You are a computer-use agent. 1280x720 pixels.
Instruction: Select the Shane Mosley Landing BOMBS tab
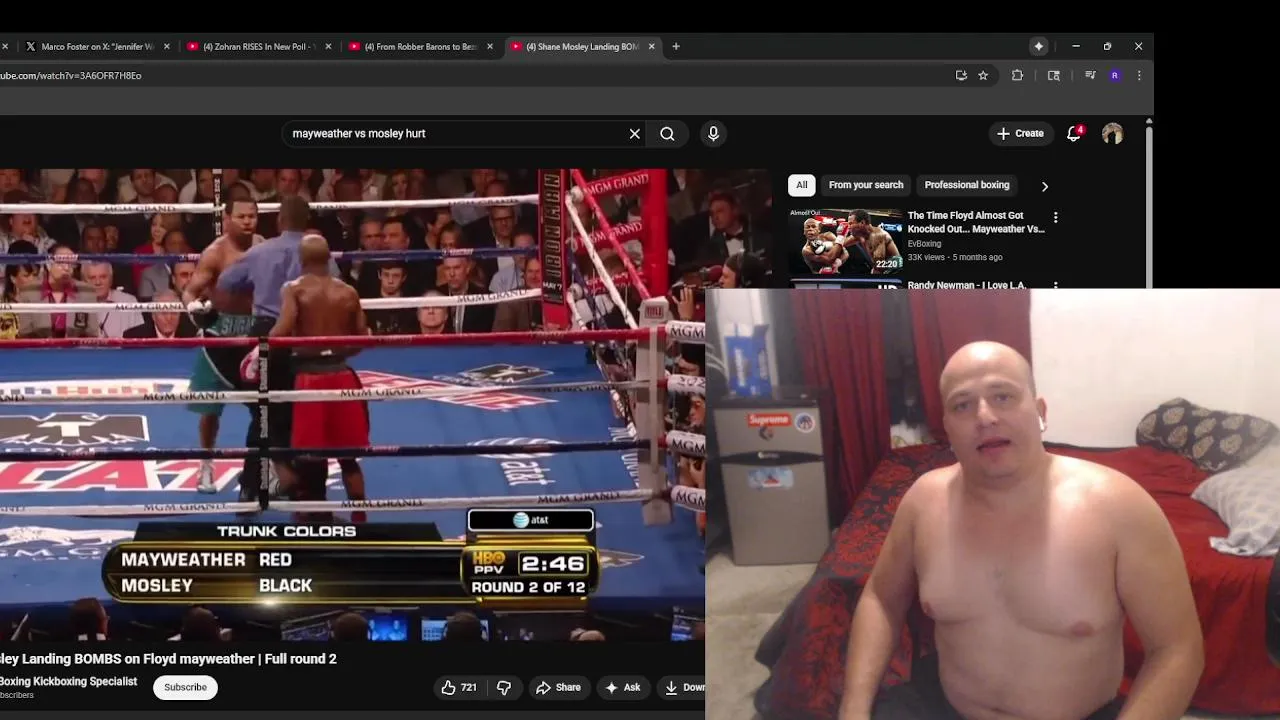(582, 46)
